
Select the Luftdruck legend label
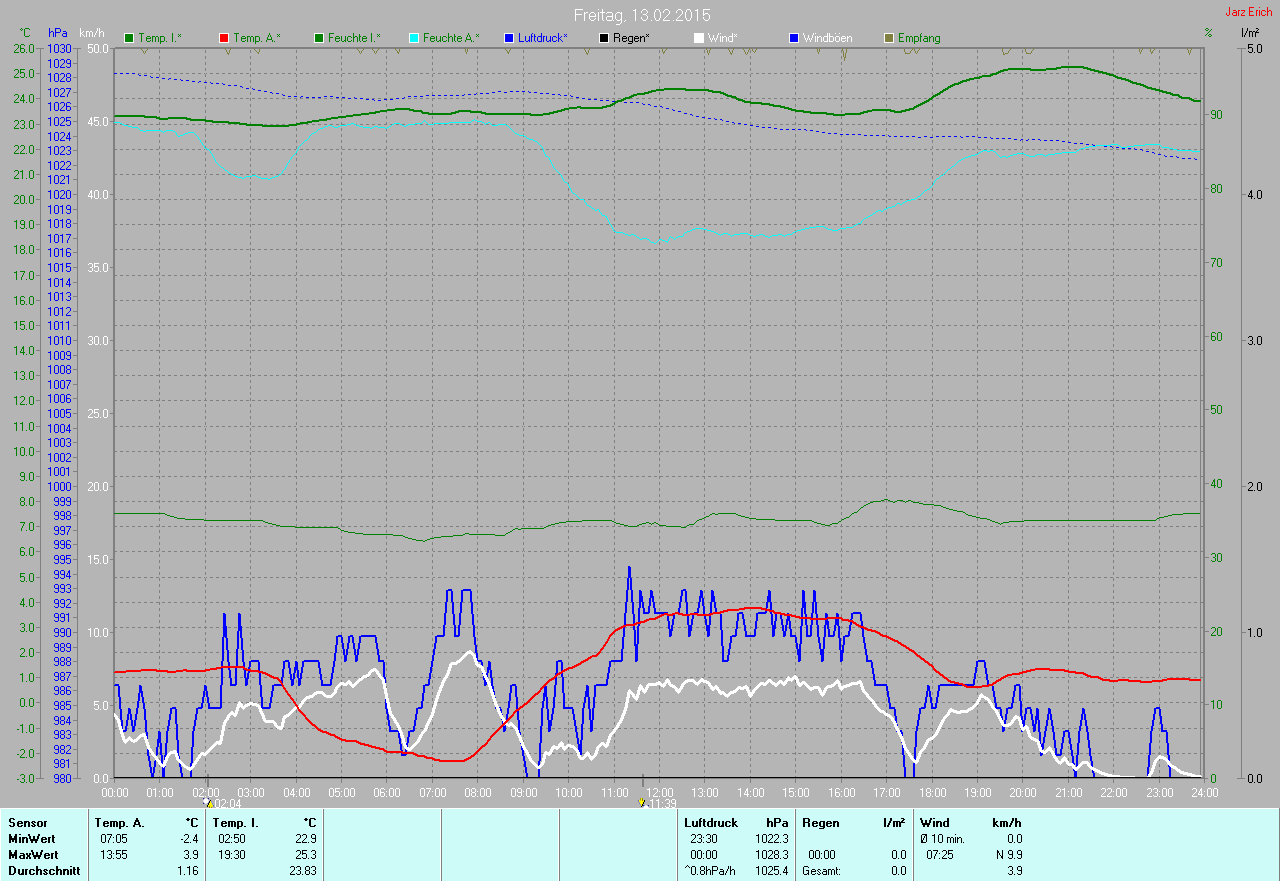point(542,38)
